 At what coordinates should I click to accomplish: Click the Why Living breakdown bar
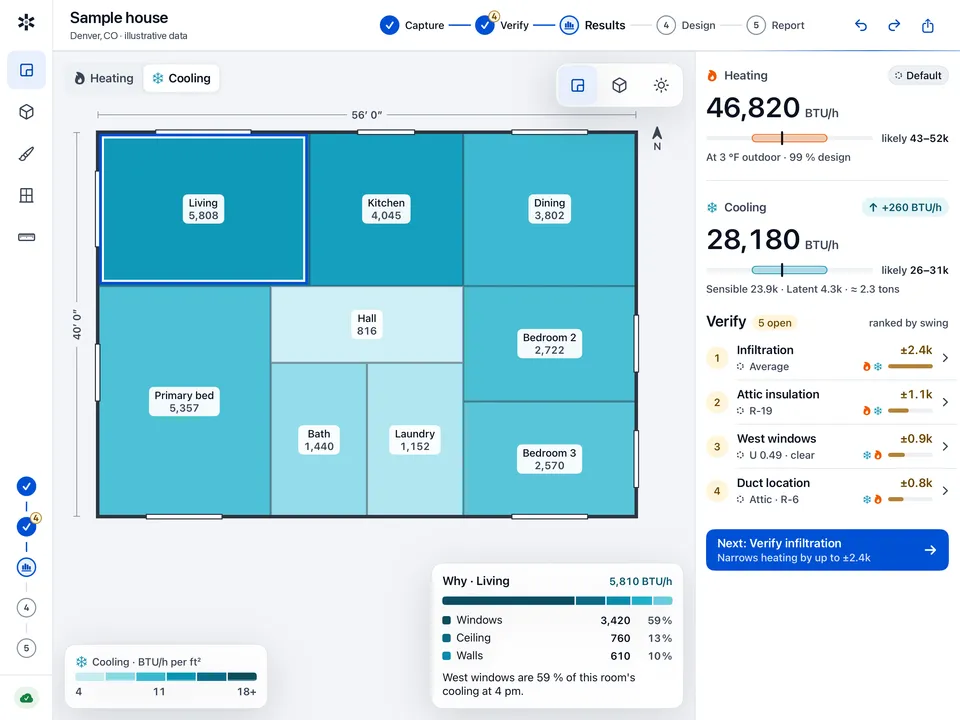[557, 601]
